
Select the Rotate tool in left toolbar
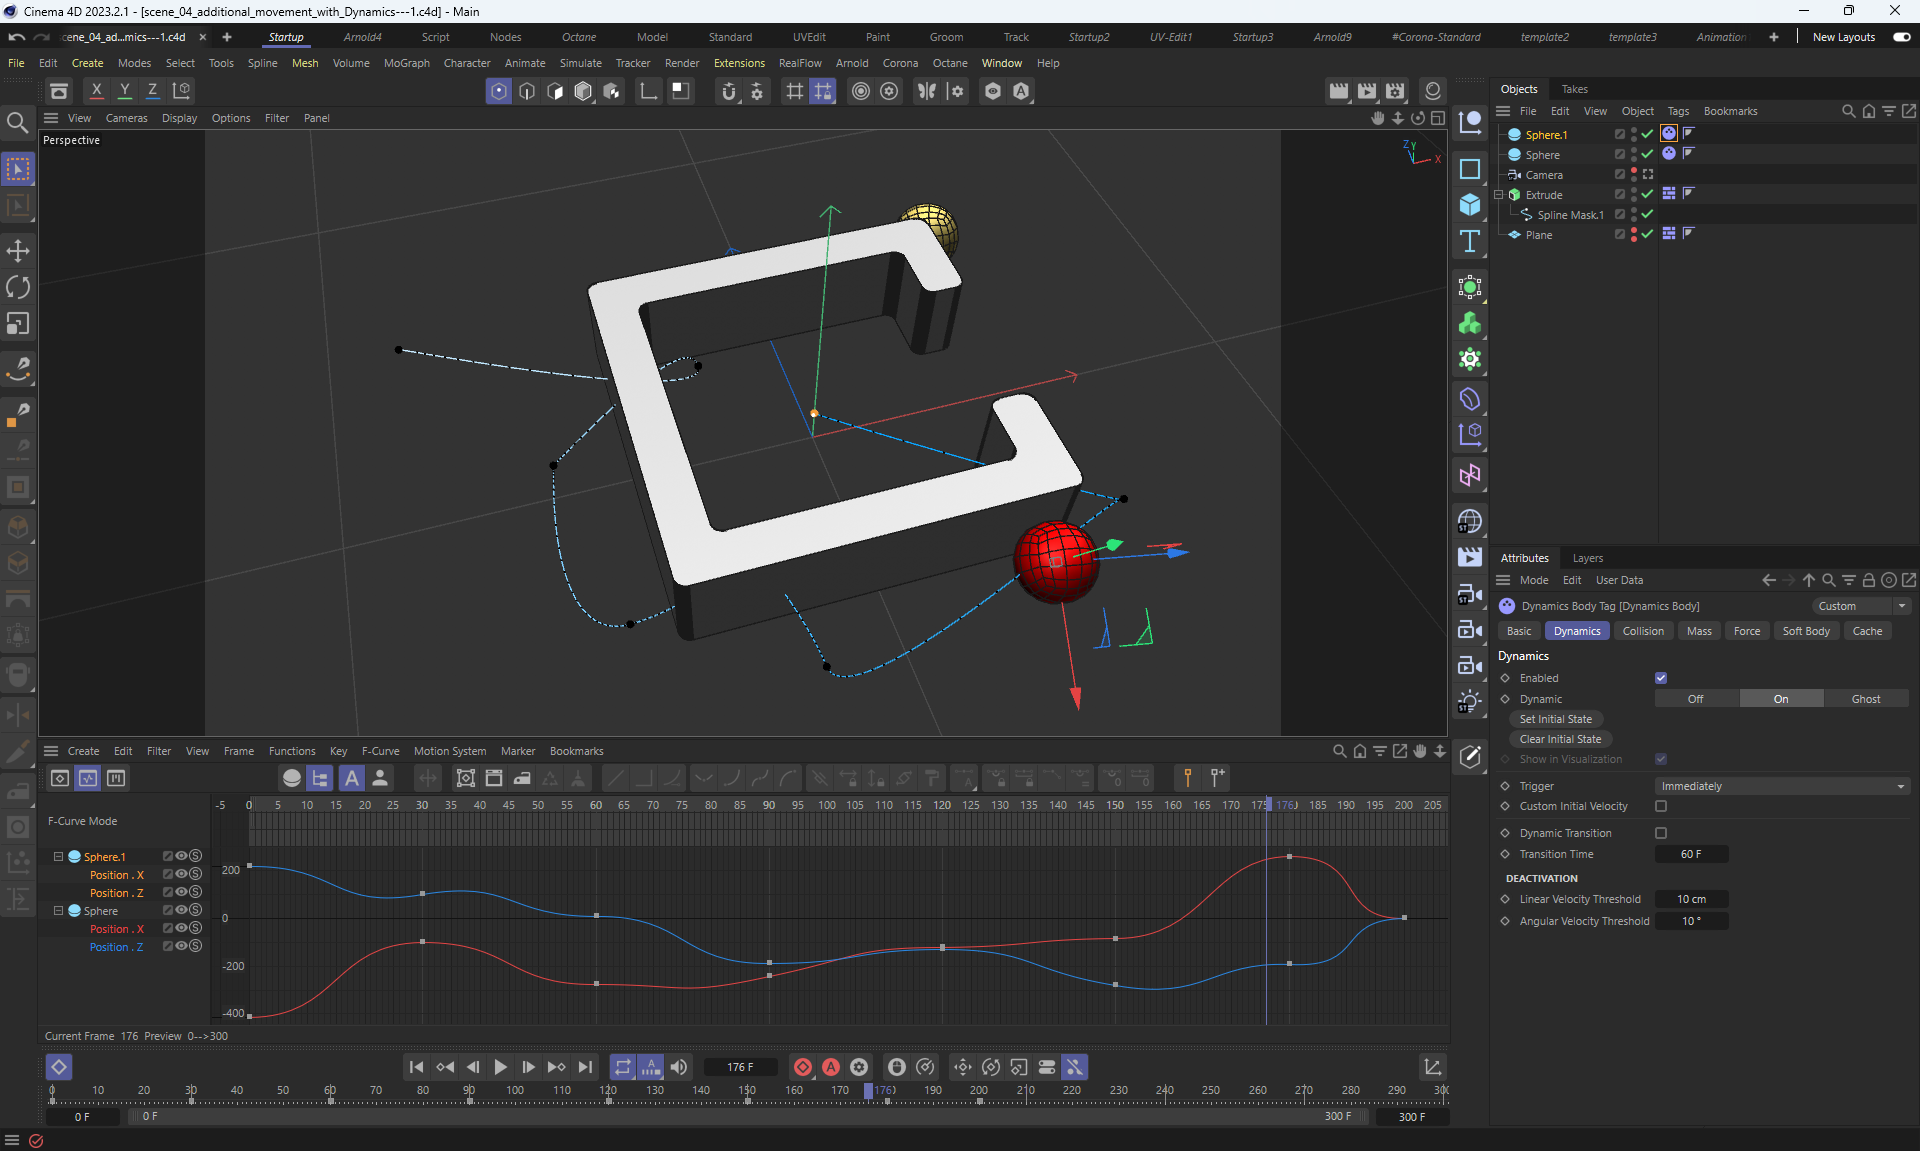[18, 287]
